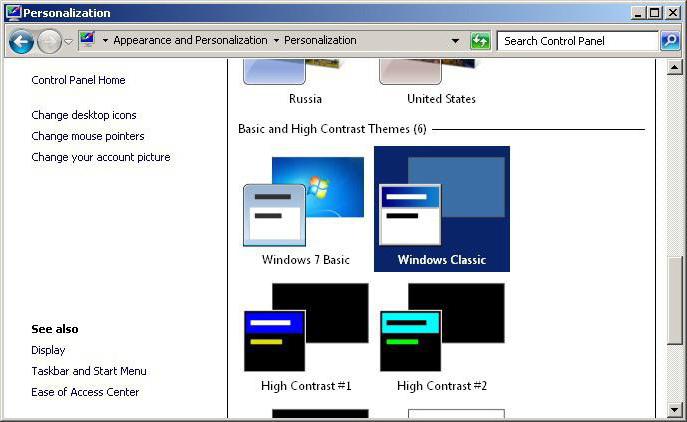Click the Personalization breadcrumb
687x422 pixels.
click(320, 40)
